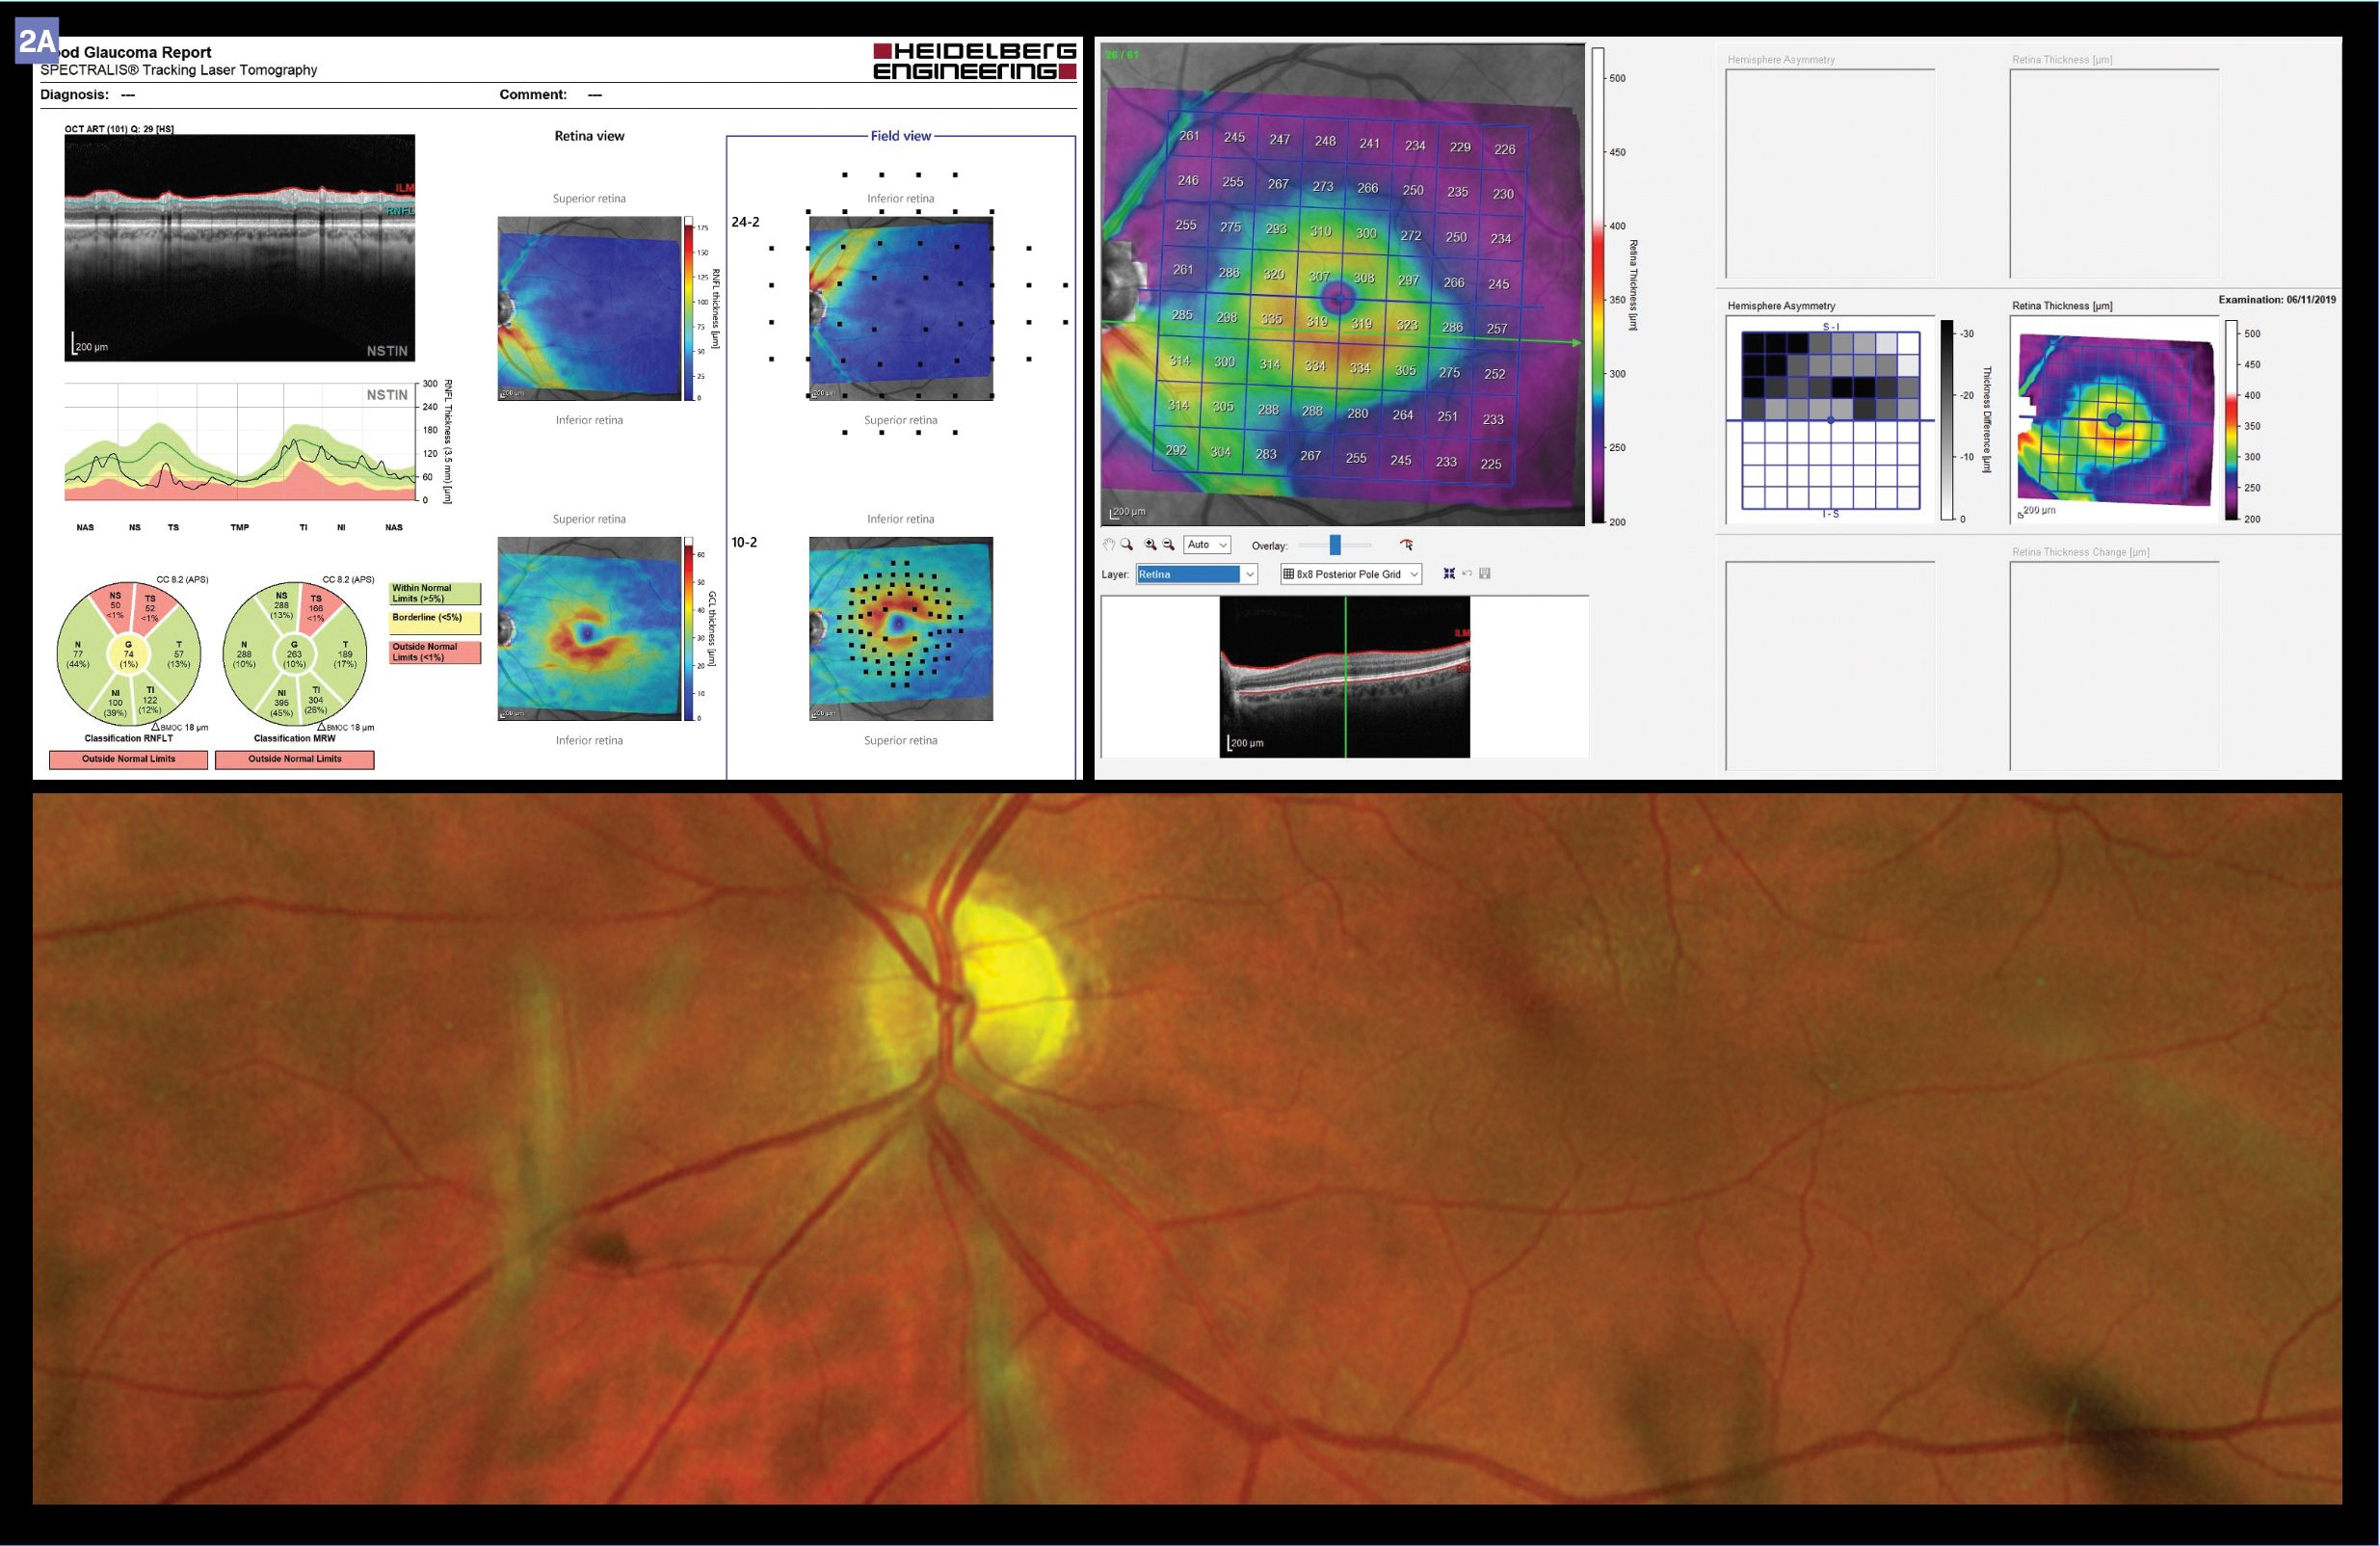
Task: Click the Classification RNFLT Outside Normal Limits box
Action: (x=129, y=760)
